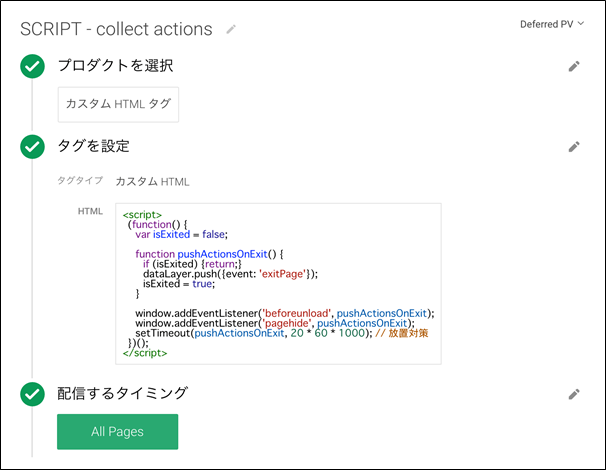606x470 pixels.
Task: Click the green checkmark beside プロダクトを選択
Action: tap(33, 66)
